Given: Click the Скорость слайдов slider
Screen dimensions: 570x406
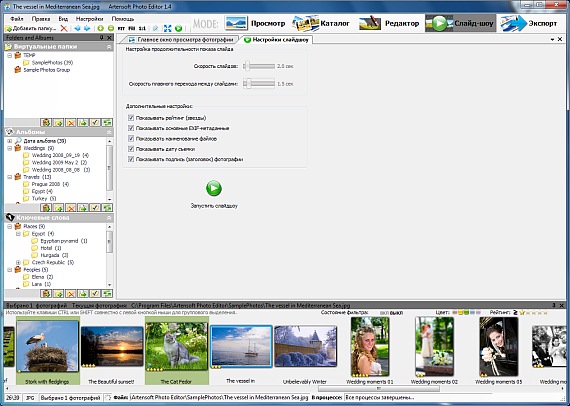Looking at the screenshot, I should [x=259, y=66].
